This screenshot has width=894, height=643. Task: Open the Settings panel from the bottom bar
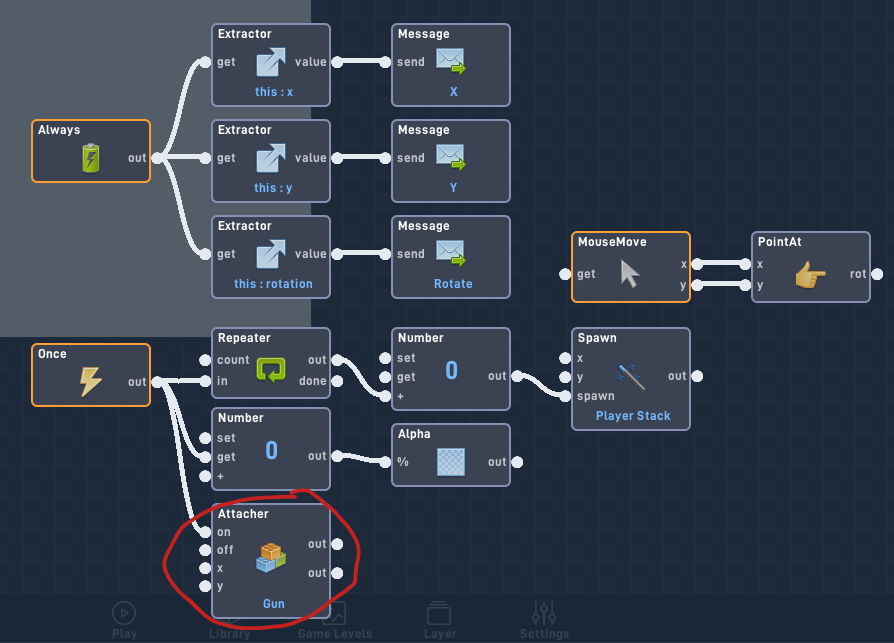[x=544, y=613]
